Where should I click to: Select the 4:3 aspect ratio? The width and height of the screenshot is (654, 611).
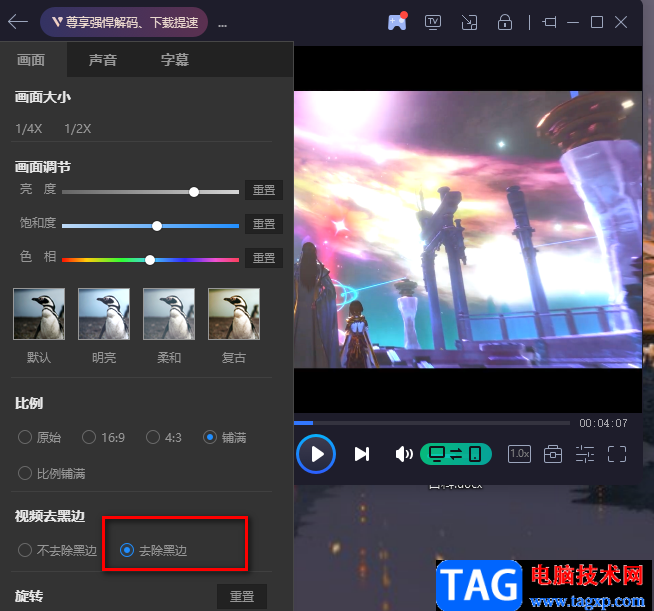164,437
